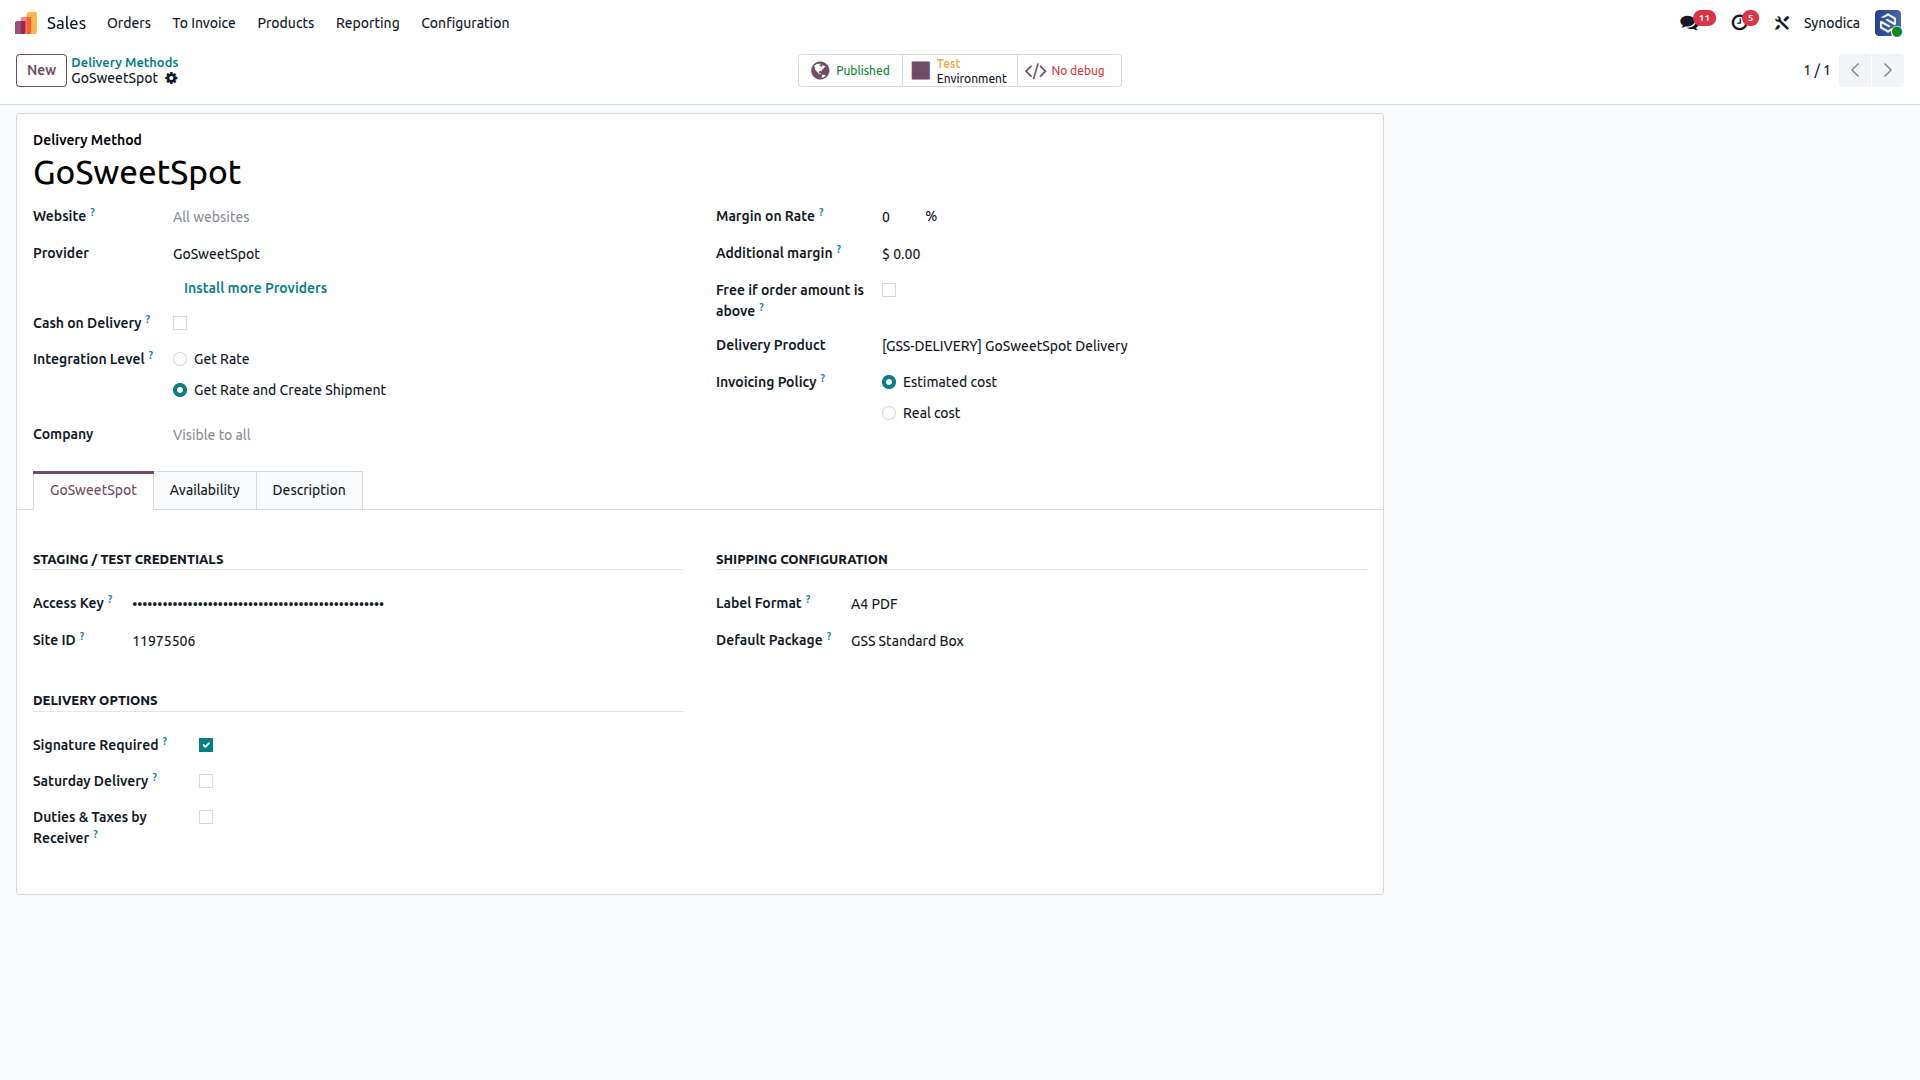Open the Sales app home icon

[26, 22]
